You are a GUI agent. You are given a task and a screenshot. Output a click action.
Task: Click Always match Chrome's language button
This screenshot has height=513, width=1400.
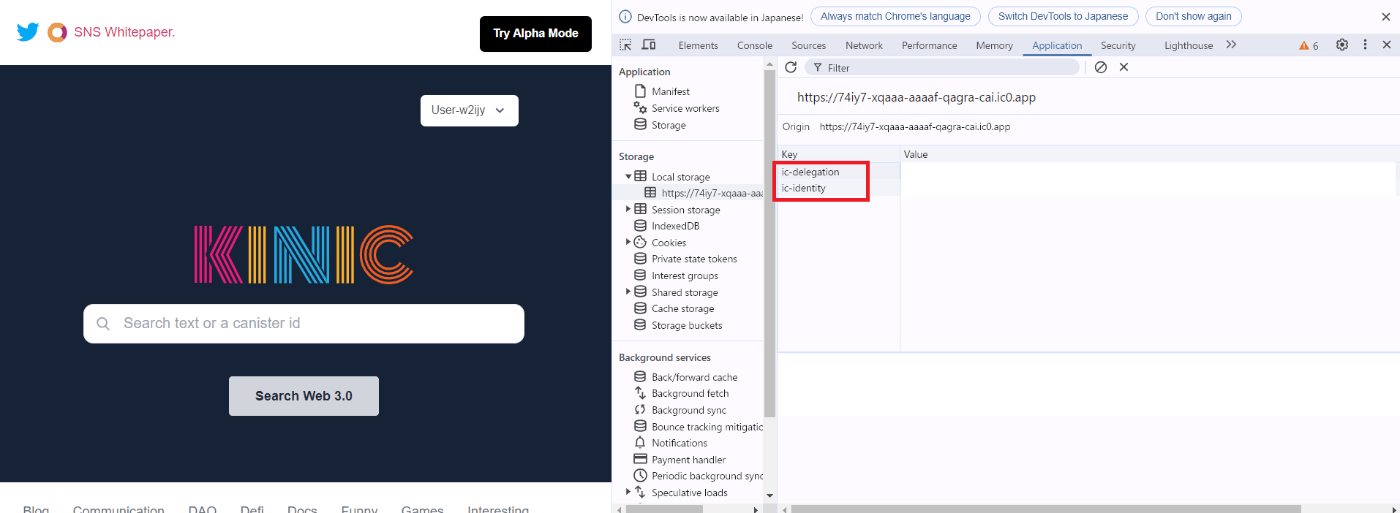[896, 16]
